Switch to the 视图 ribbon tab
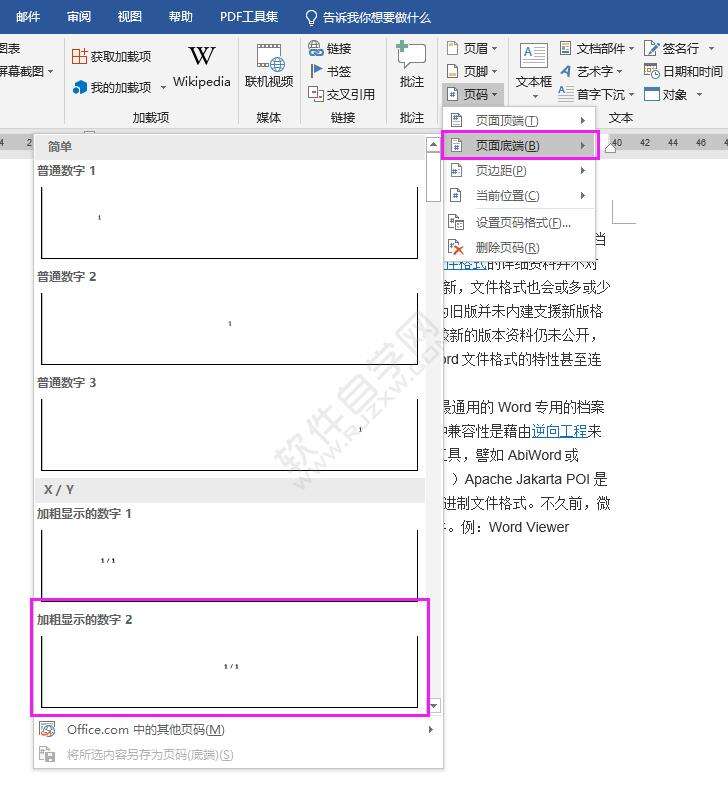Image resolution: width=728 pixels, height=801 pixels. point(130,17)
